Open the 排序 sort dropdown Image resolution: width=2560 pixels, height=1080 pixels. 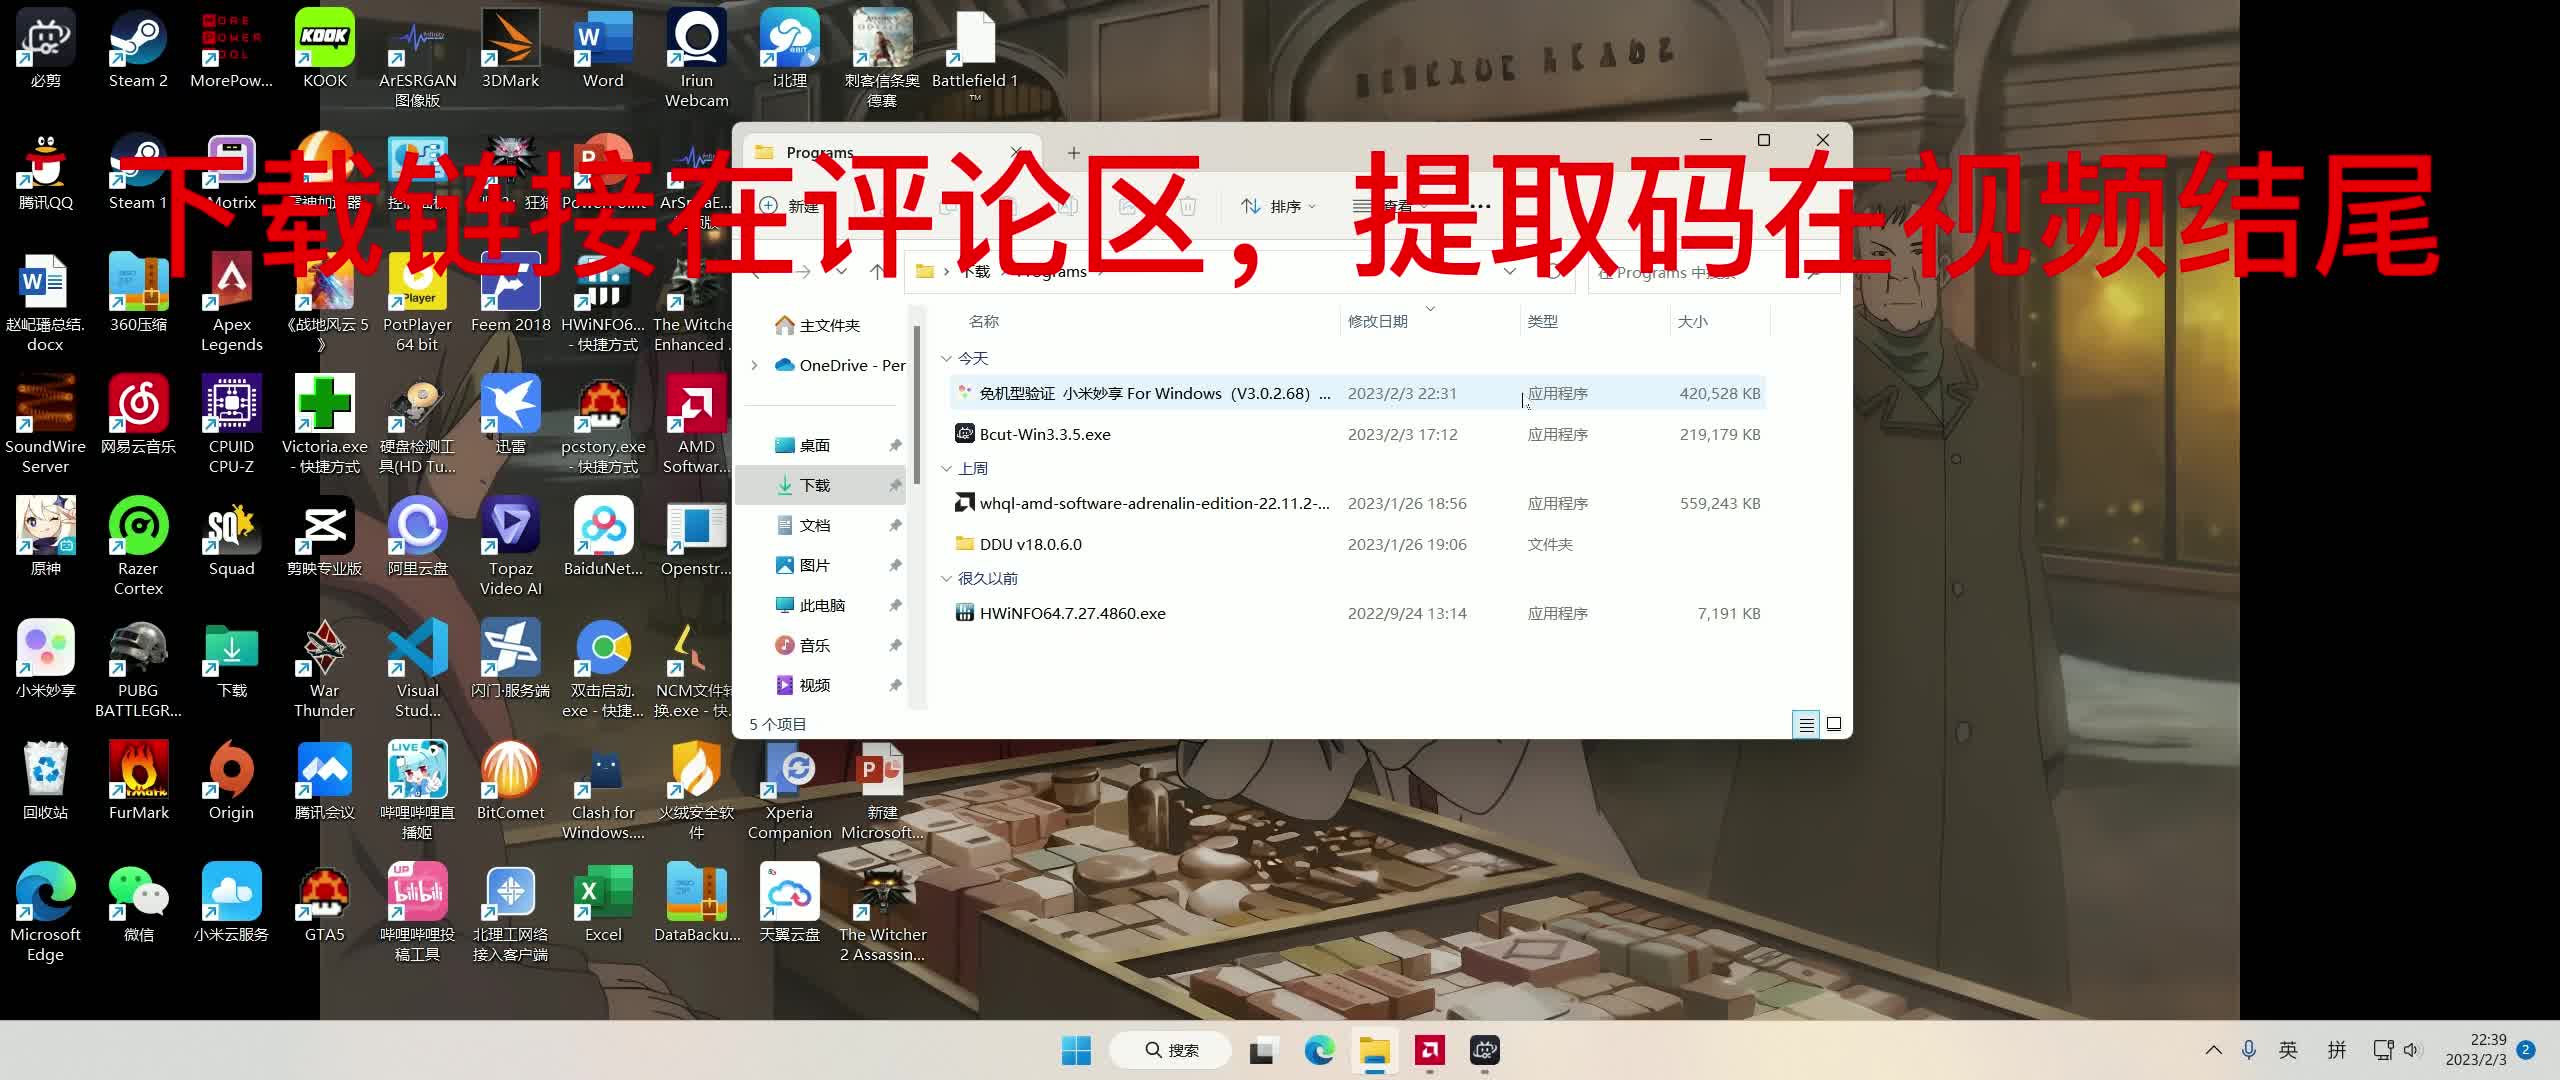pyautogui.click(x=1279, y=206)
